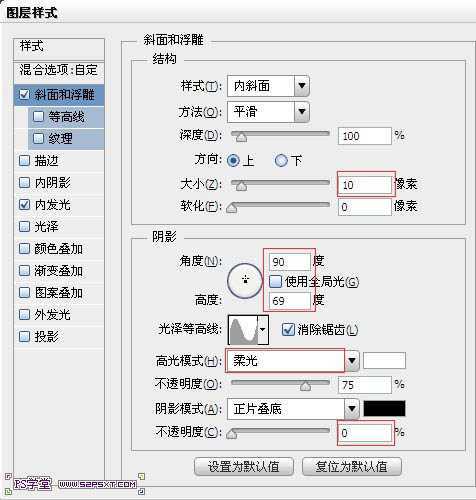Enable the 等高线 checkbox
Viewport: 476px width, 500px height.
(38, 117)
